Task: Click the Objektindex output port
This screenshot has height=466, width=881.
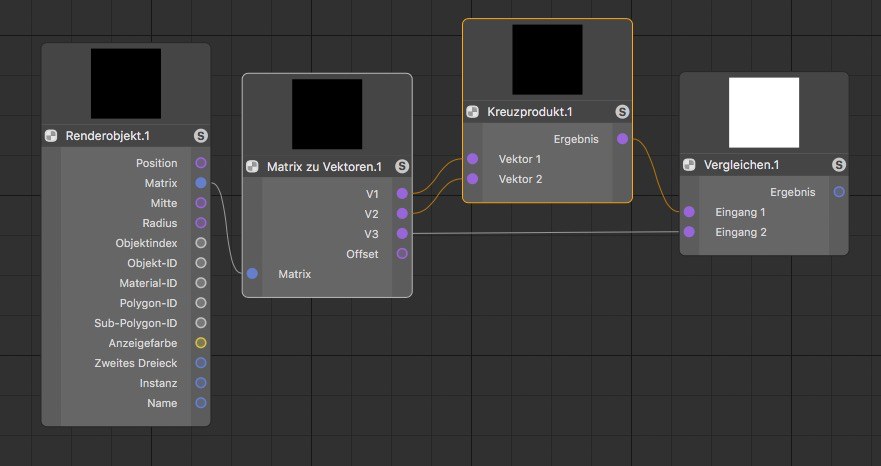Action: [x=201, y=243]
